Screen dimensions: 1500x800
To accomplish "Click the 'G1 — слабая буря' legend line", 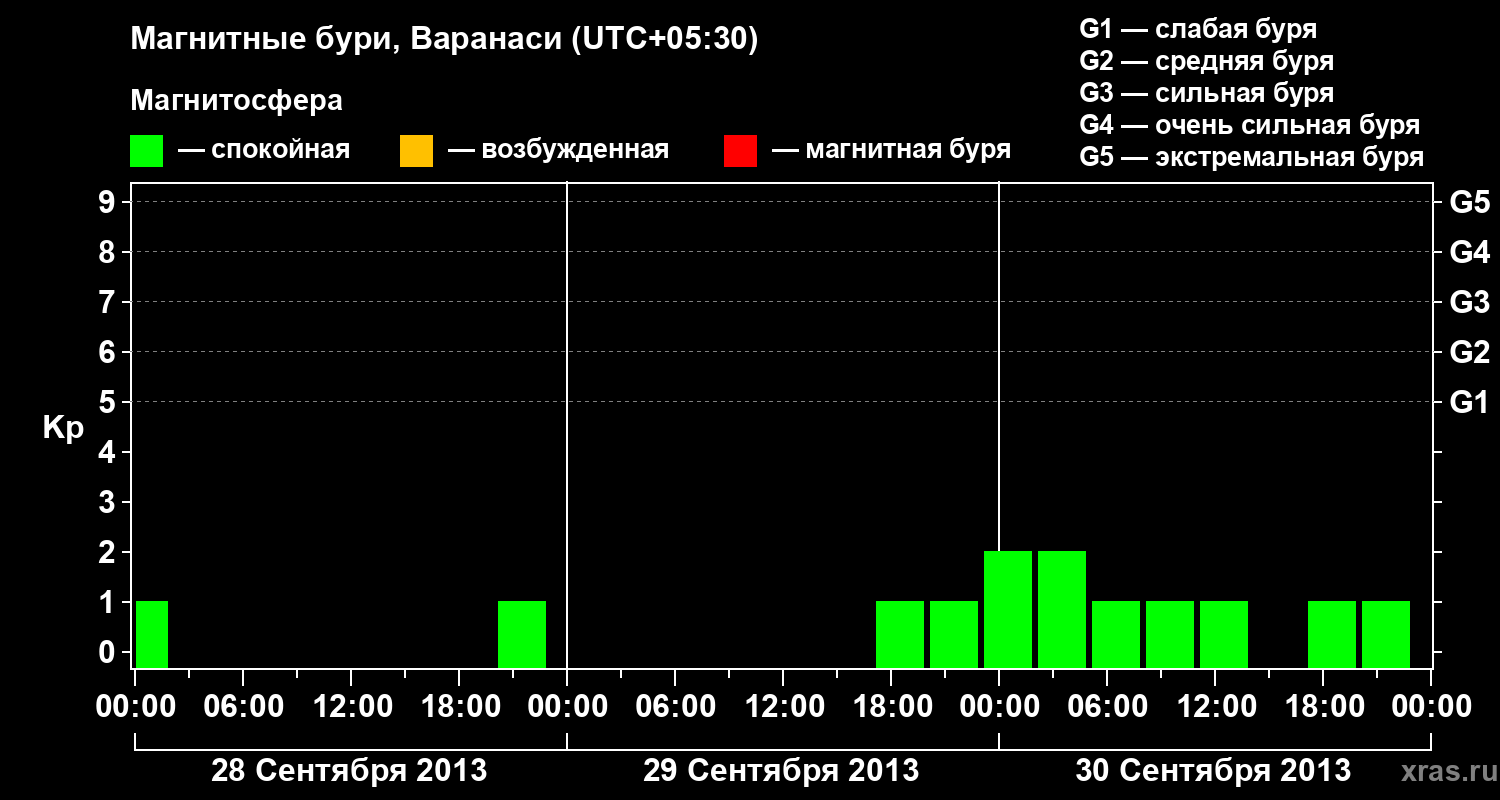I will 1198,29.
